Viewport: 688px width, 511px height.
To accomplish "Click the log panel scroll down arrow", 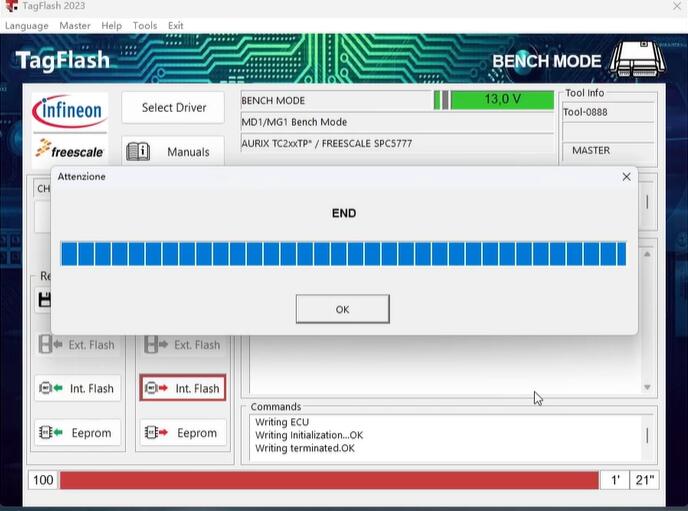I will (x=647, y=387).
